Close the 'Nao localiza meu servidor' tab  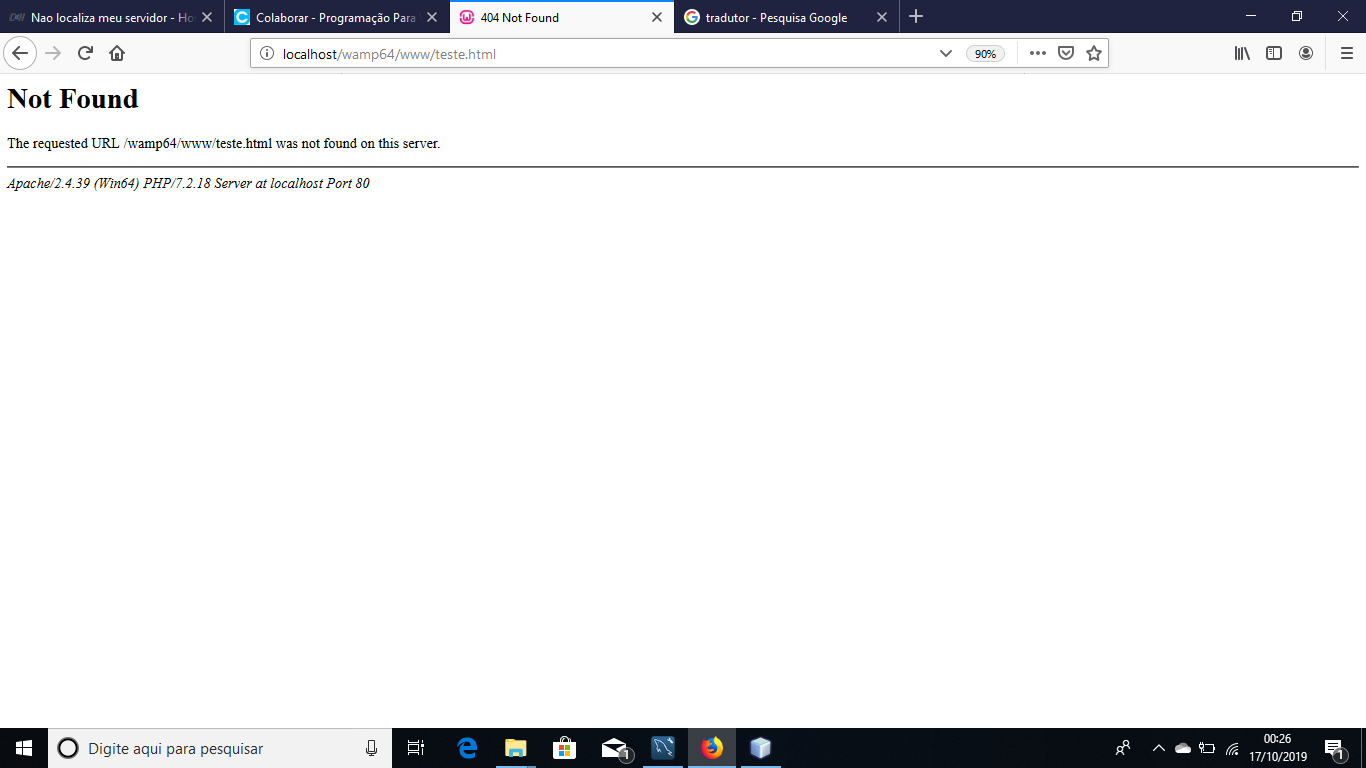[207, 17]
